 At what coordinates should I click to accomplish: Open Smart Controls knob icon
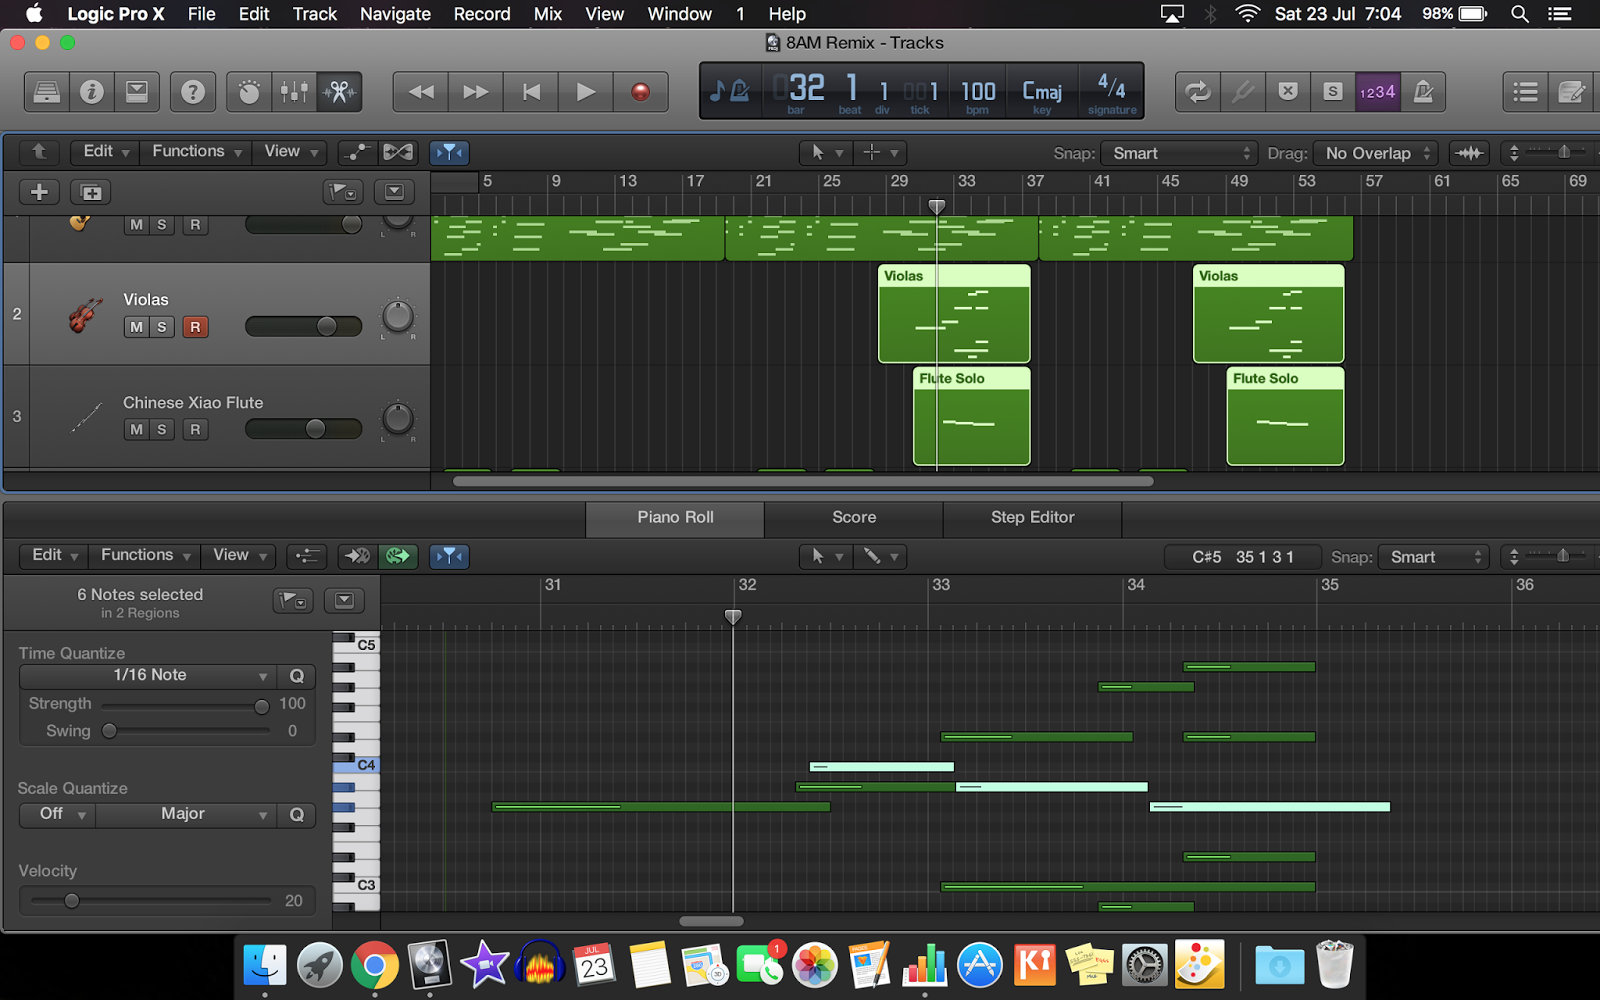[249, 92]
